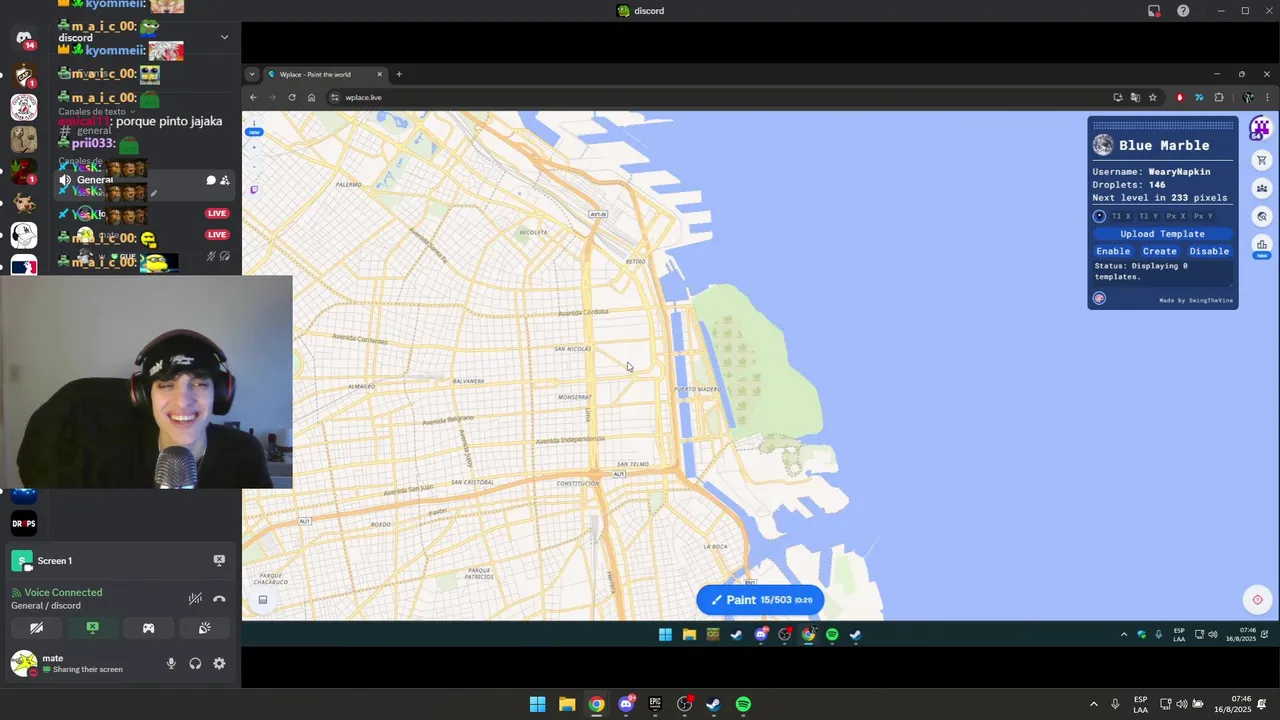1280x720 pixels.
Task: Stop streaming Screen 1 in Discord
Action: point(219,560)
